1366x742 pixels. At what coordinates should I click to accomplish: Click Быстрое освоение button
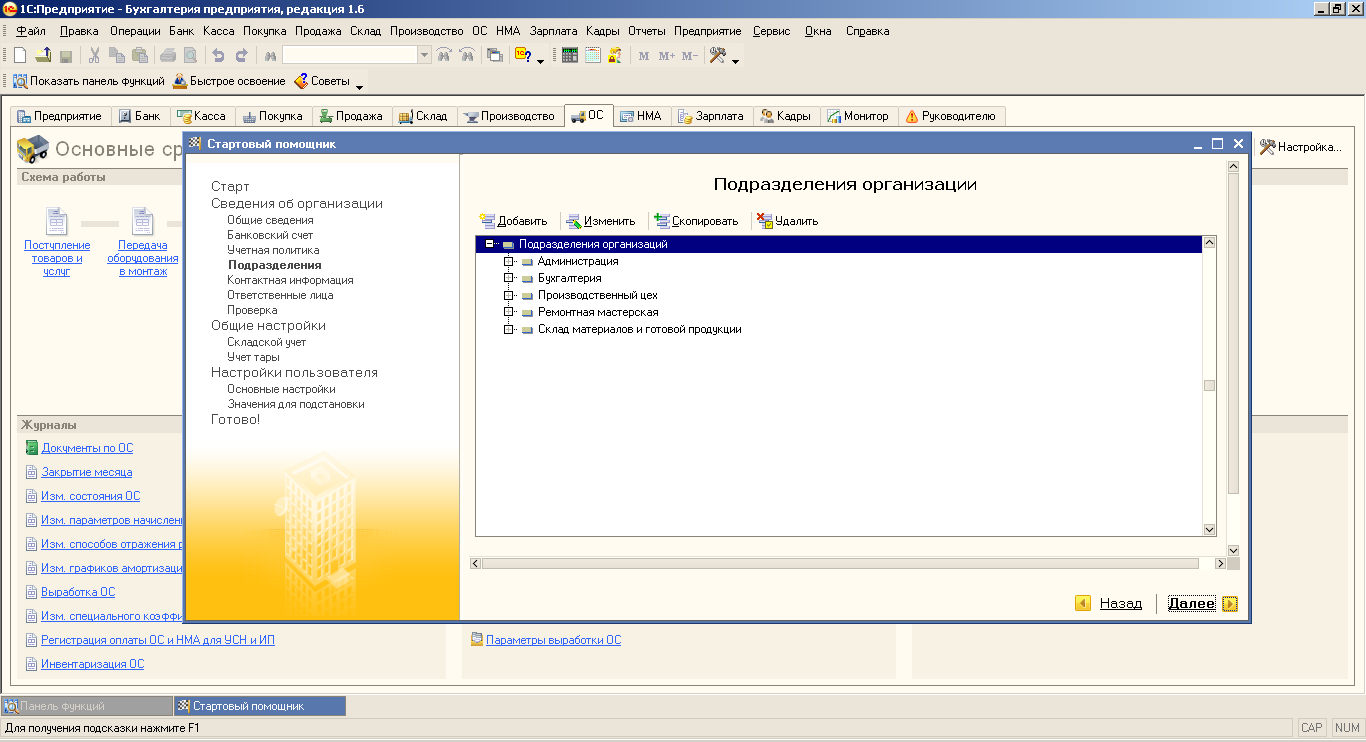pyautogui.click(x=229, y=81)
